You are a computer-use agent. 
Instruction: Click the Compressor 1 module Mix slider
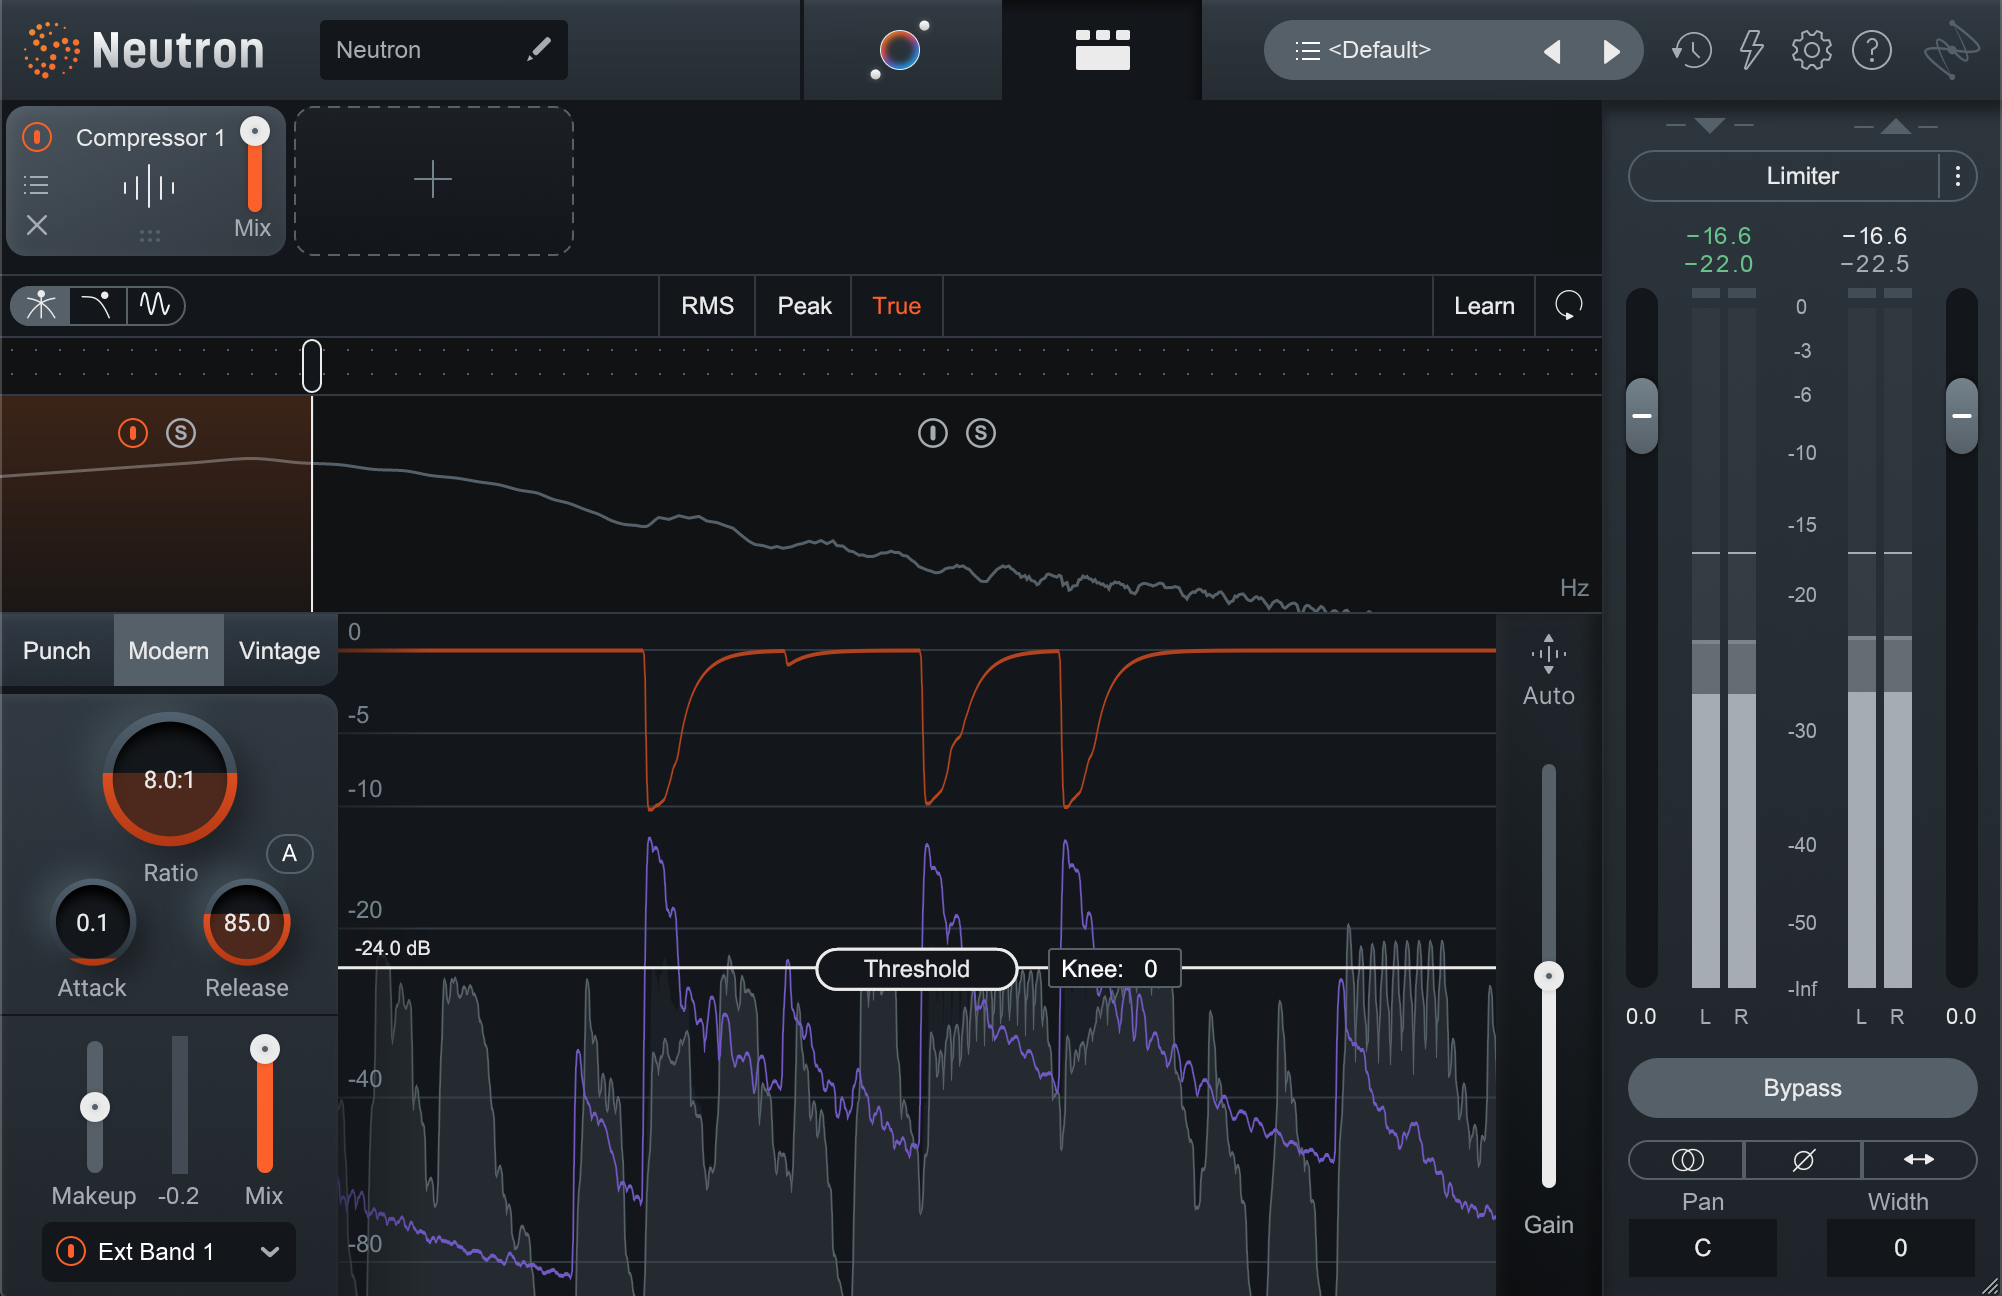point(255,165)
